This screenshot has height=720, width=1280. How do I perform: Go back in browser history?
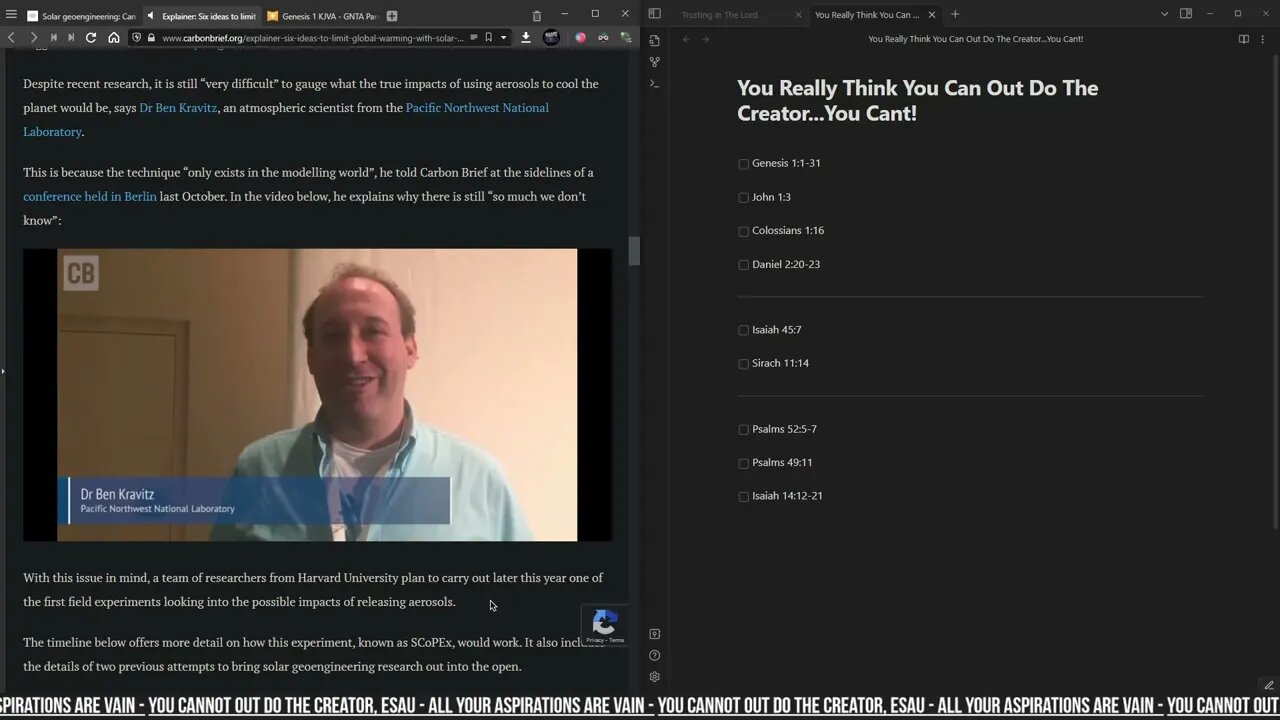click(x=11, y=37)
